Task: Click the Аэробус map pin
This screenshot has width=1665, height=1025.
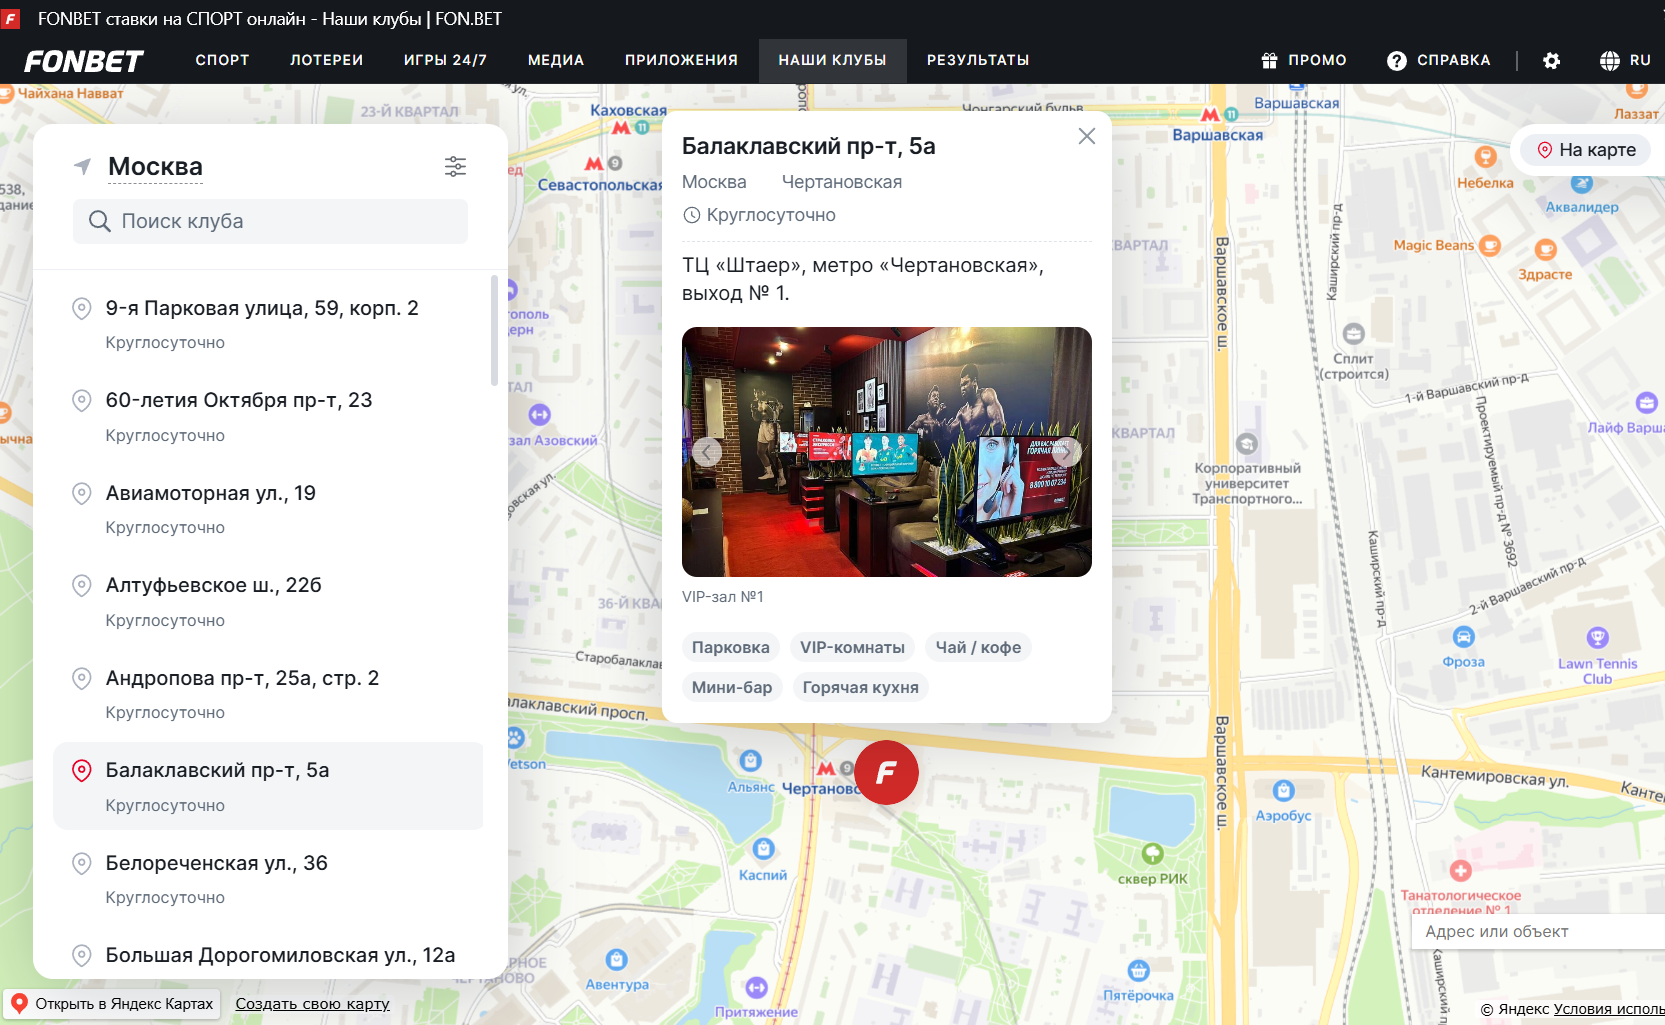Action: pos(1284,790)
